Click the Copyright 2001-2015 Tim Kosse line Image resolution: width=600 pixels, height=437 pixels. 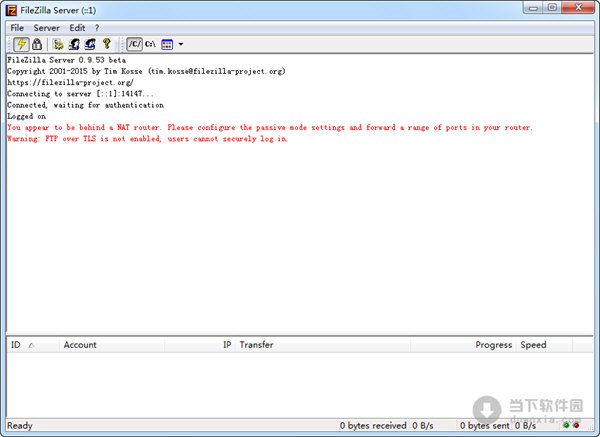(146, 71)
